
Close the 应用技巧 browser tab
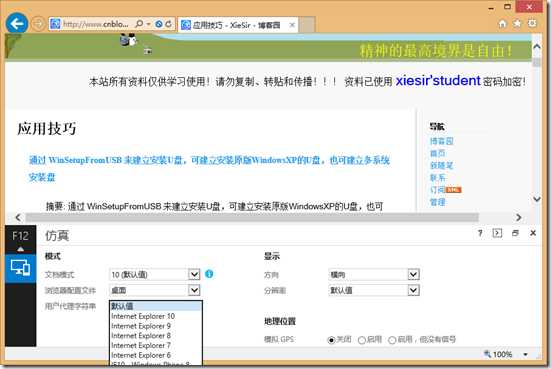[x=292, y=25]
